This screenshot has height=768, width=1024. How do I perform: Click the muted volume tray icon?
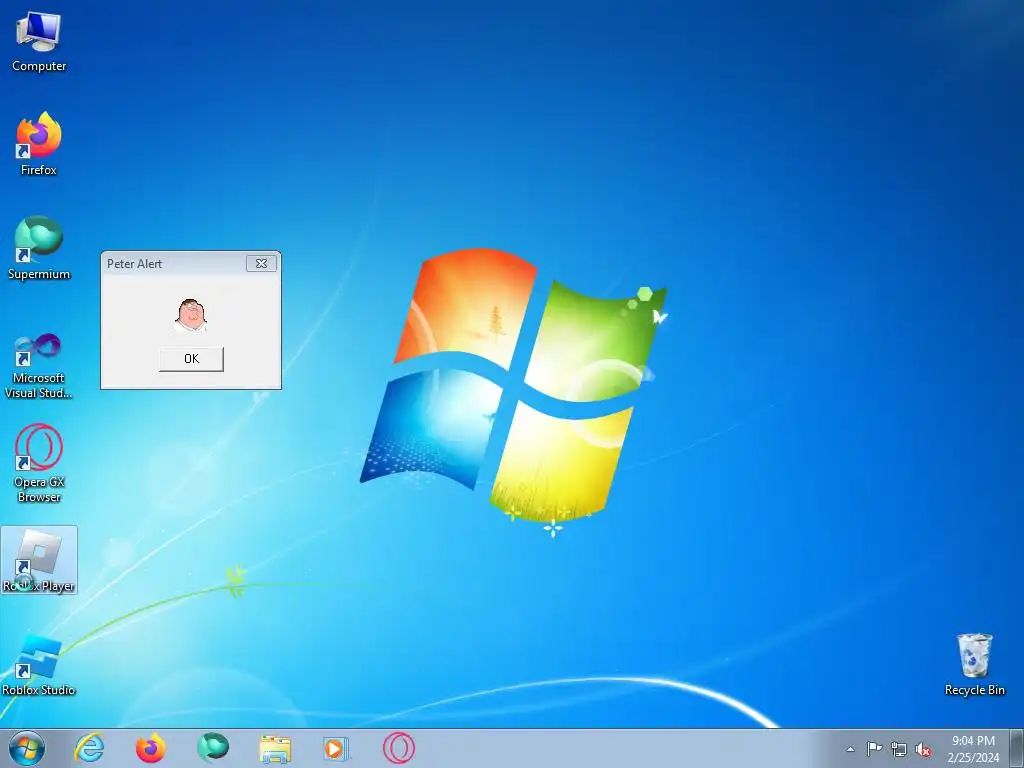click(923, 750)
